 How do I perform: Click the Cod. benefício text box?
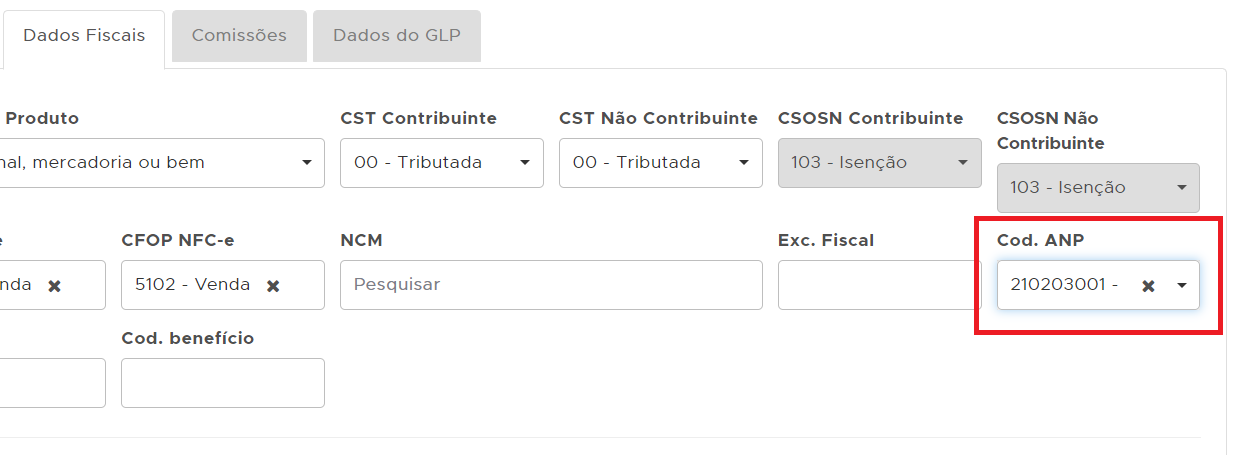[222, 383]
